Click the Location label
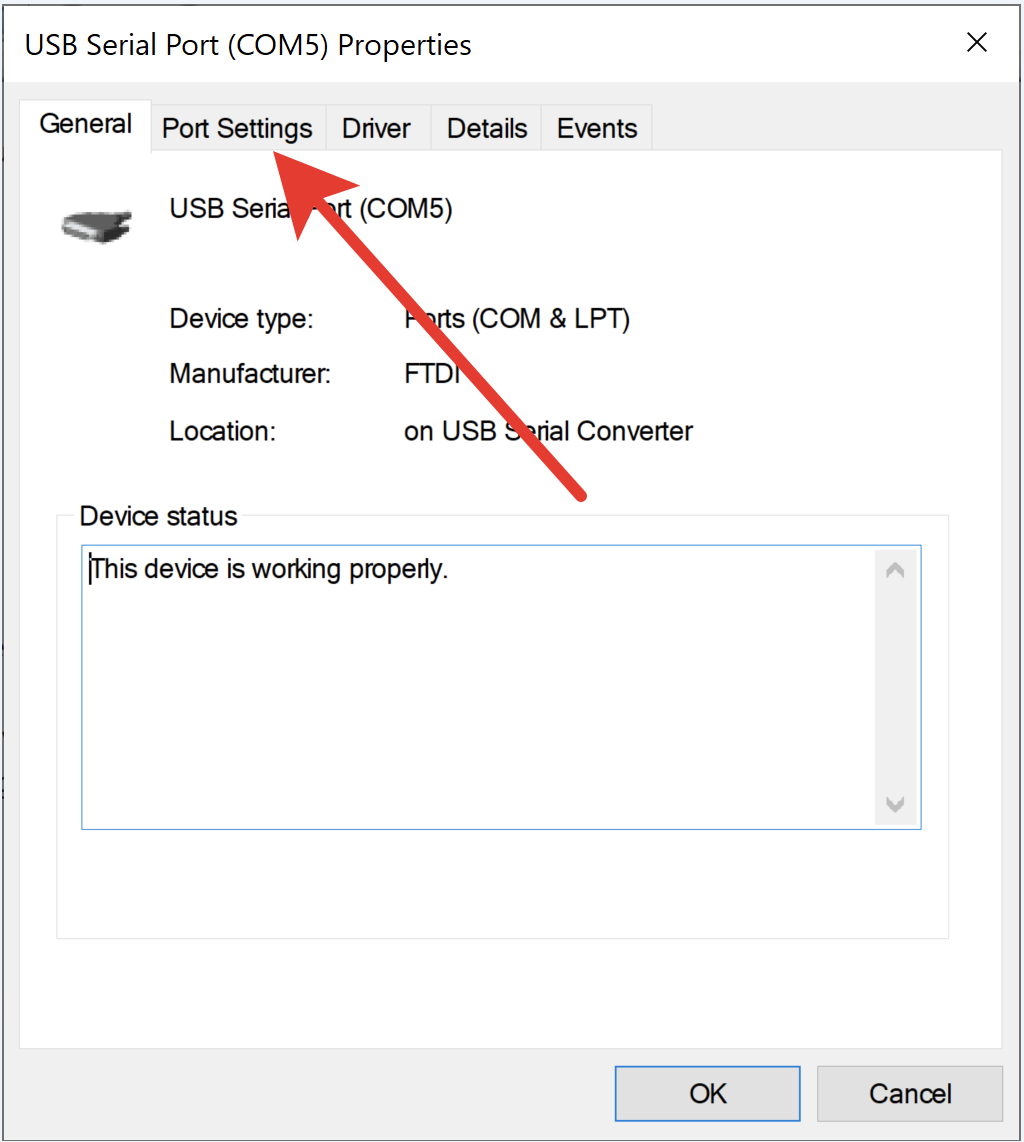This screenshot has height=1142, width=1024. [x=222, y=432]
